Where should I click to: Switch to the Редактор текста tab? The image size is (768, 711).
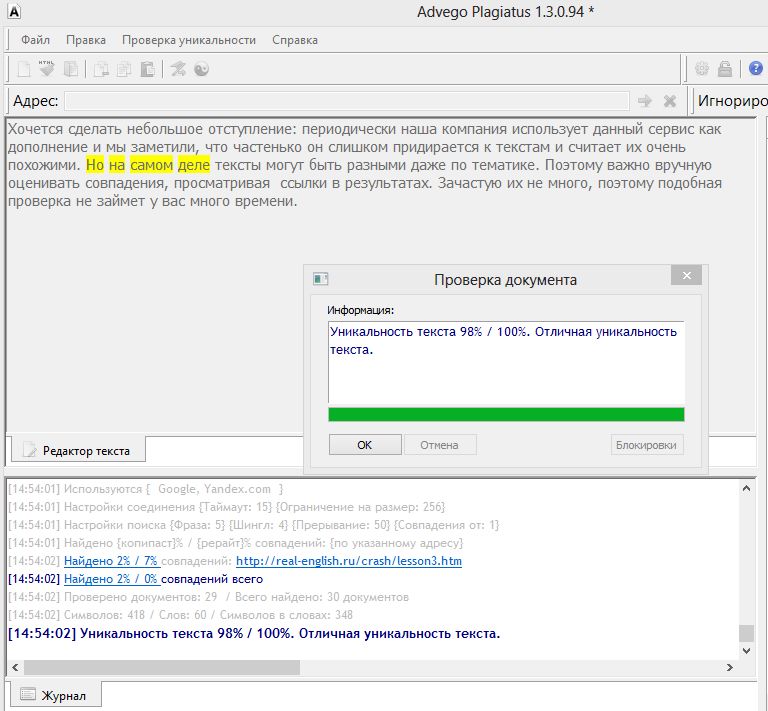(x=78, y=450)
